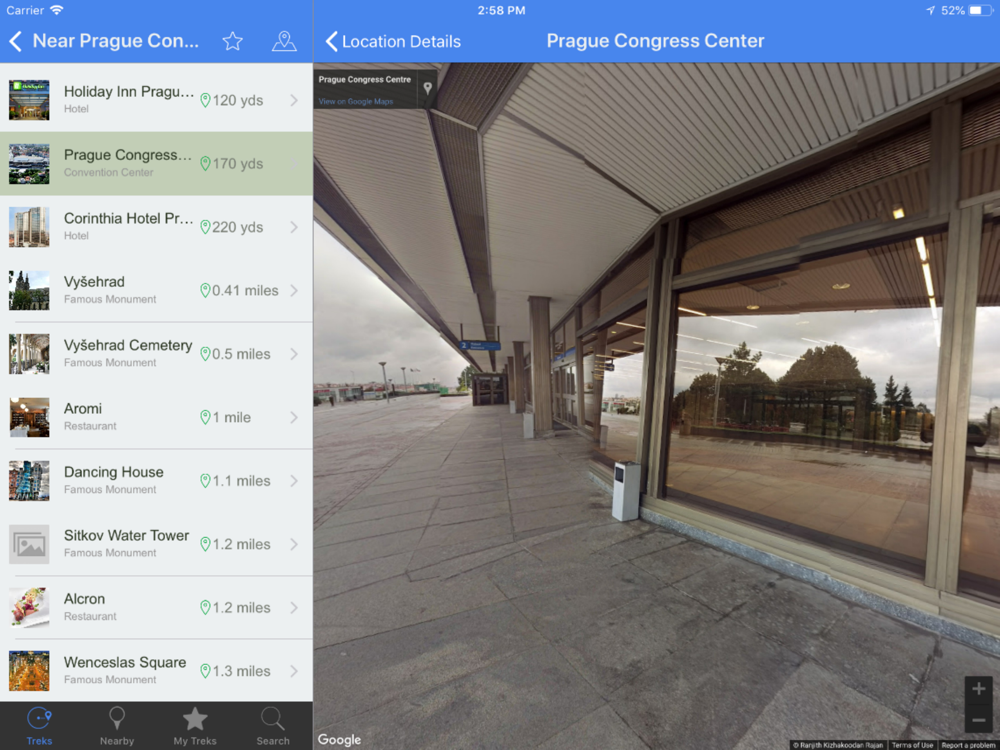Select the 170 yds distance for Prague Congress
Viewport: 1000px width, 750px height.
232,164
